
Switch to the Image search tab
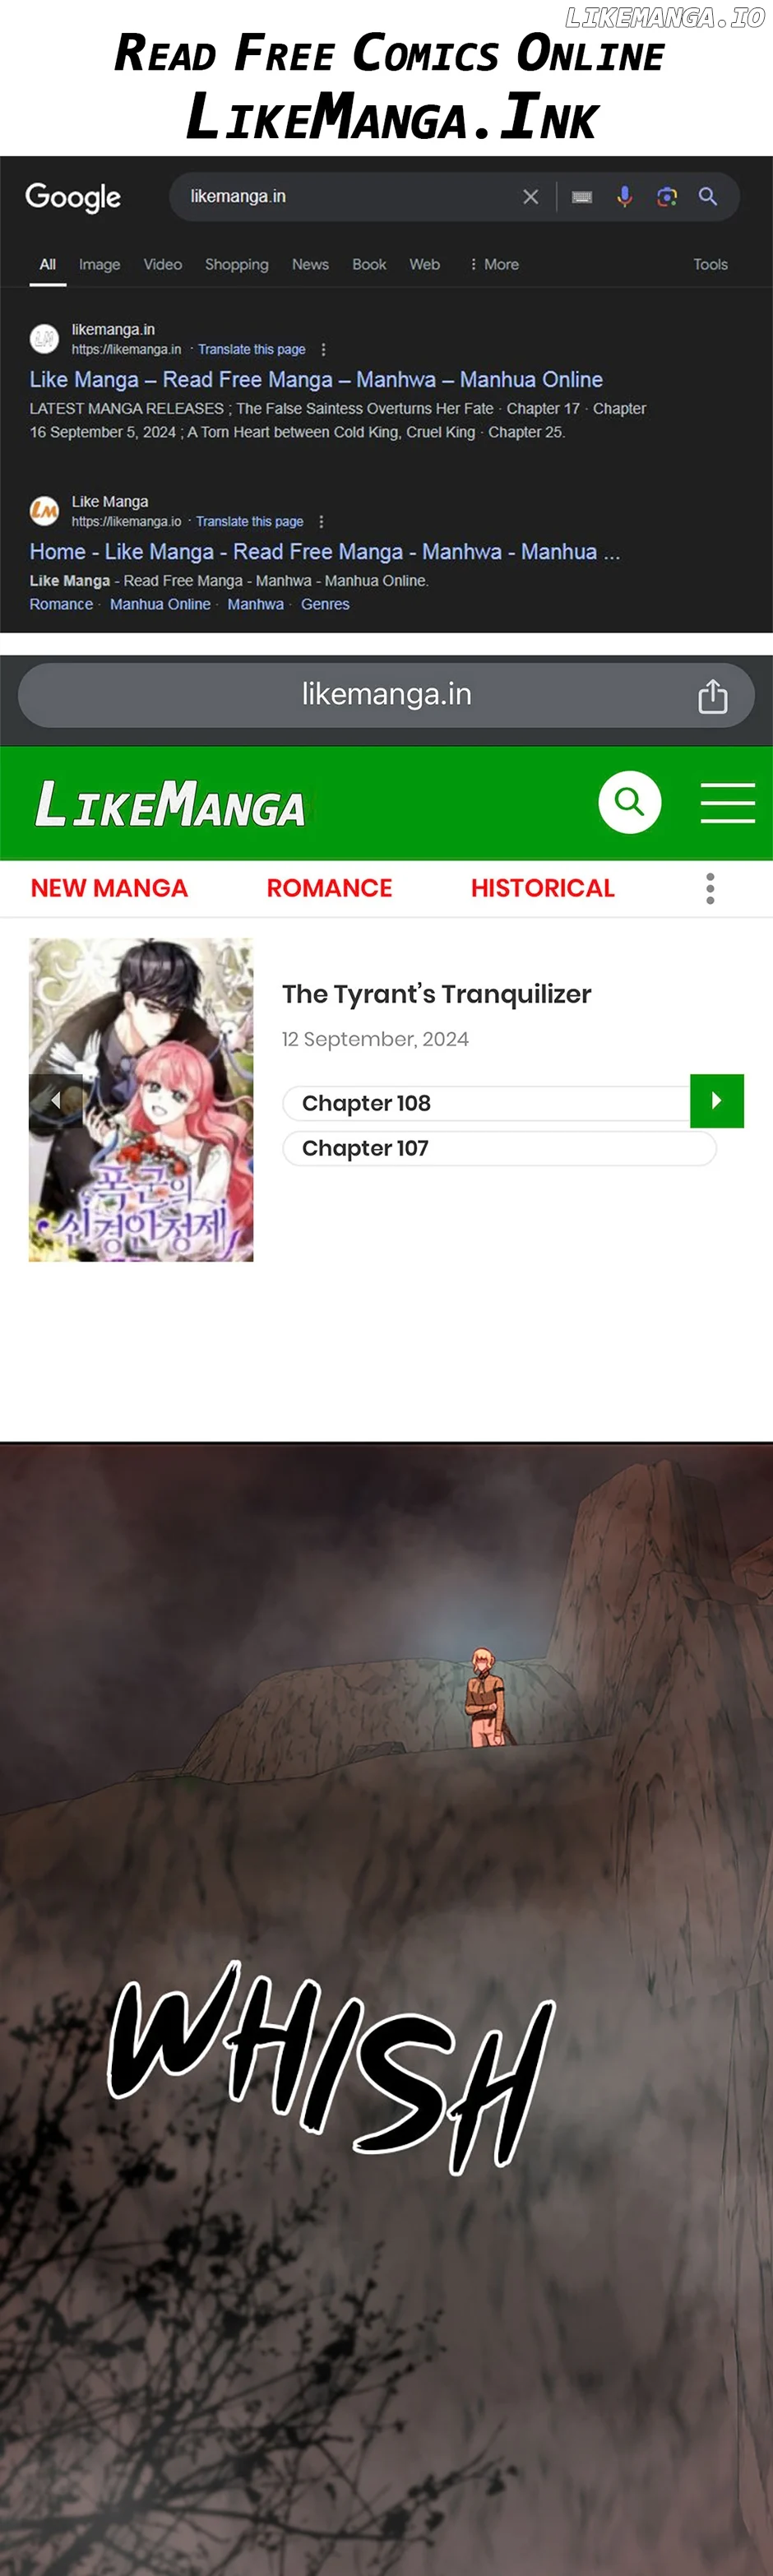coord(99,264)
